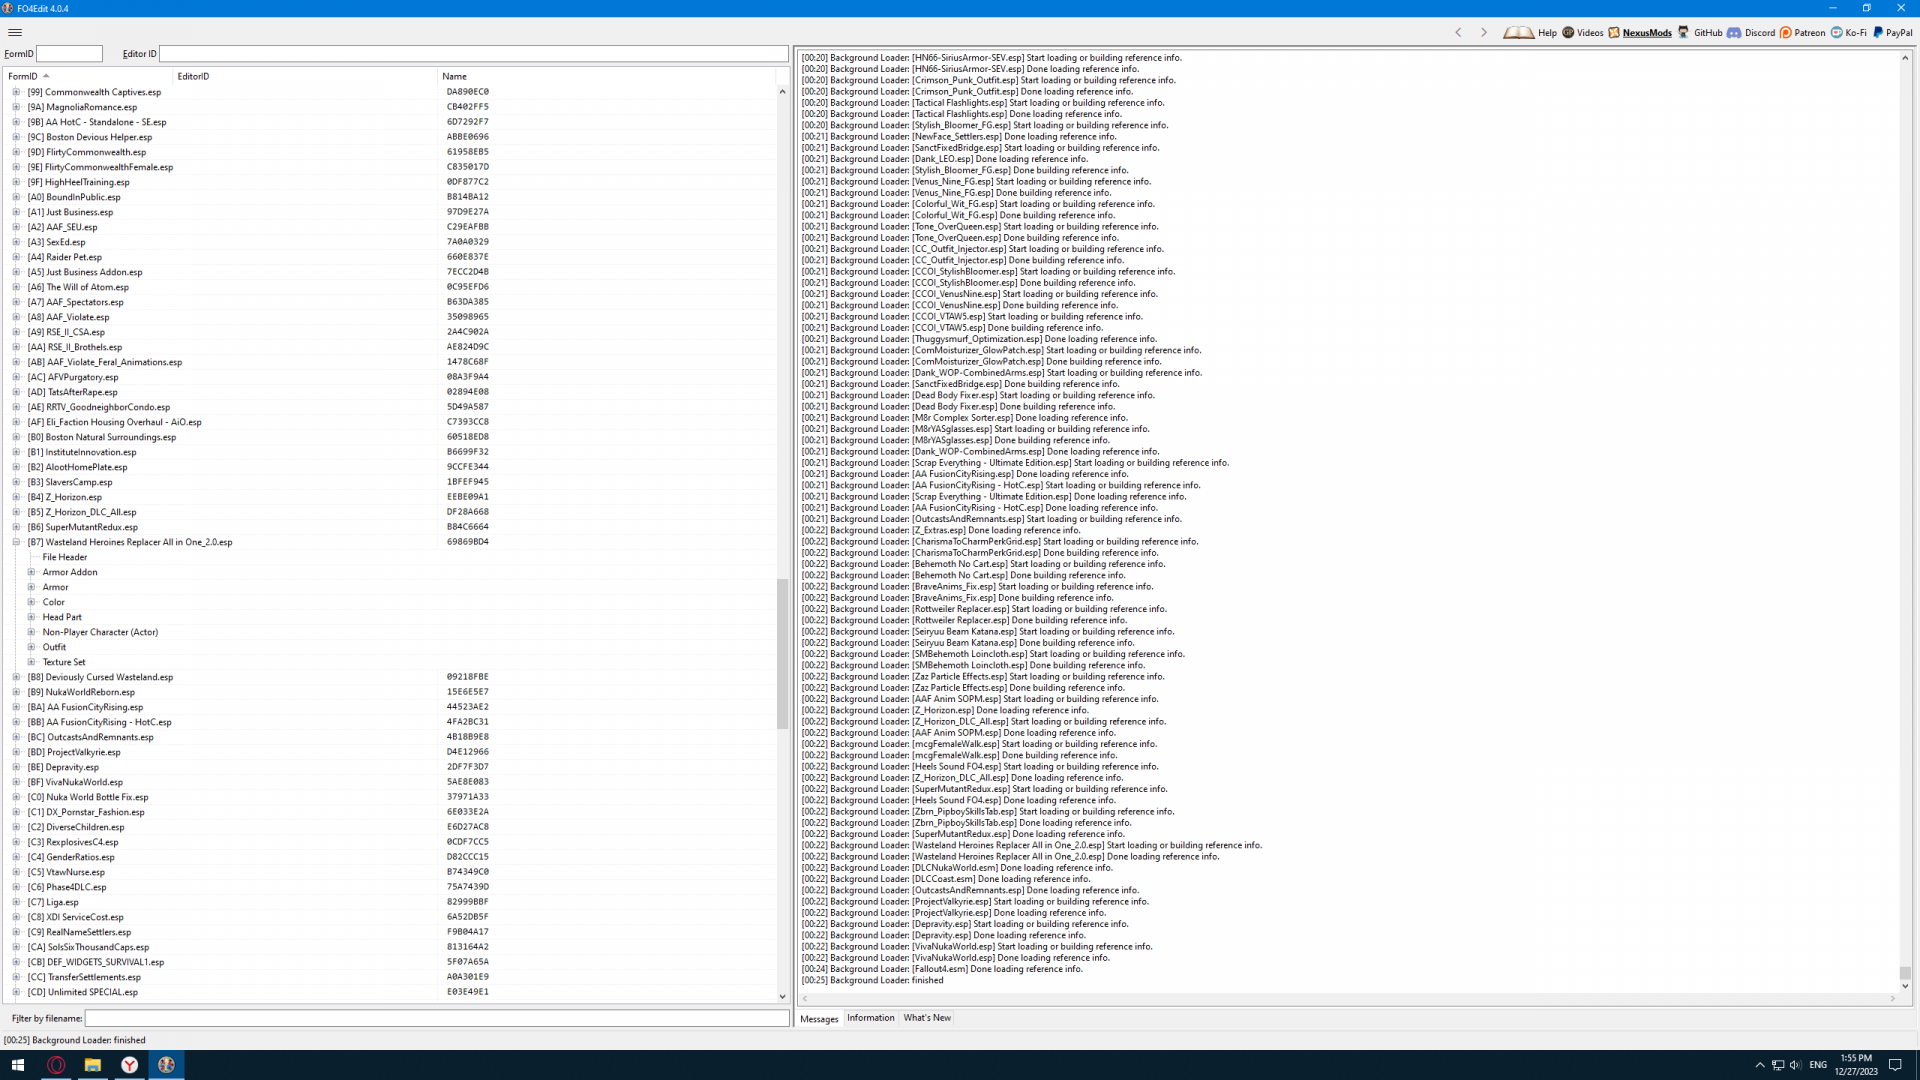This screenshot has height=1080, width=1920.
Task: Open the hamburger main menu
Action: point(15,32)
